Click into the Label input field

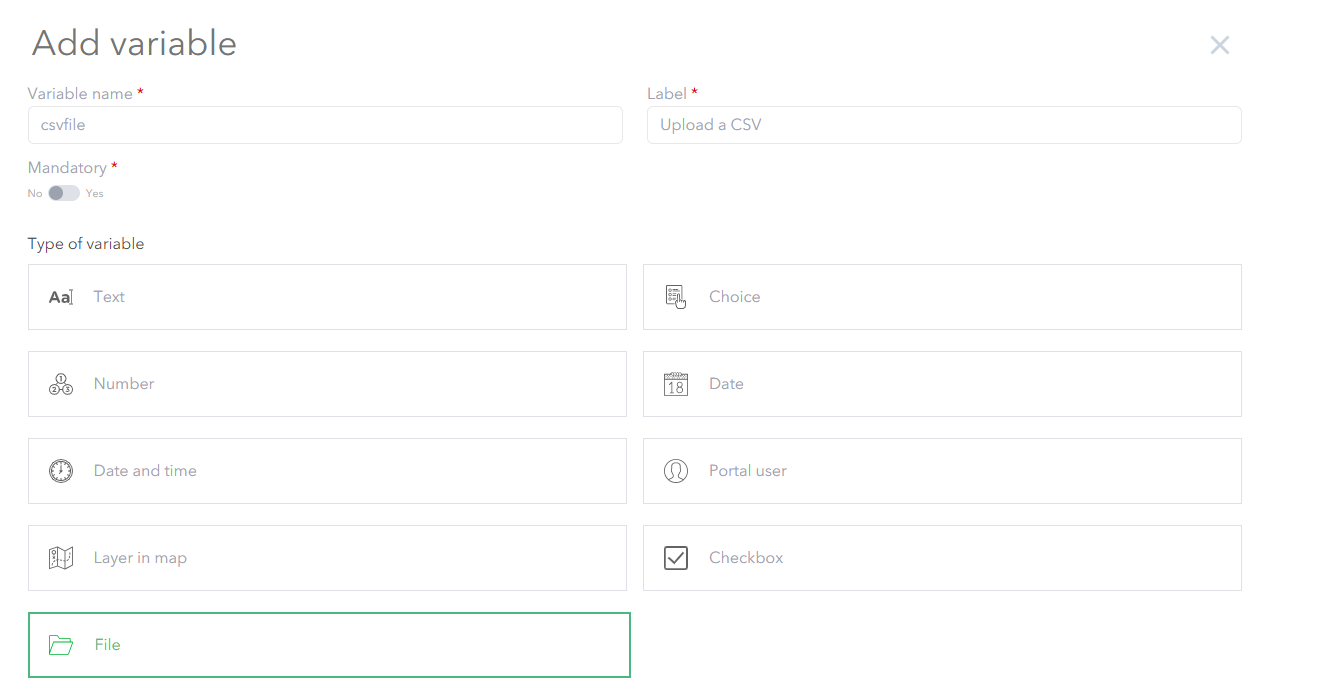[944, 125]
